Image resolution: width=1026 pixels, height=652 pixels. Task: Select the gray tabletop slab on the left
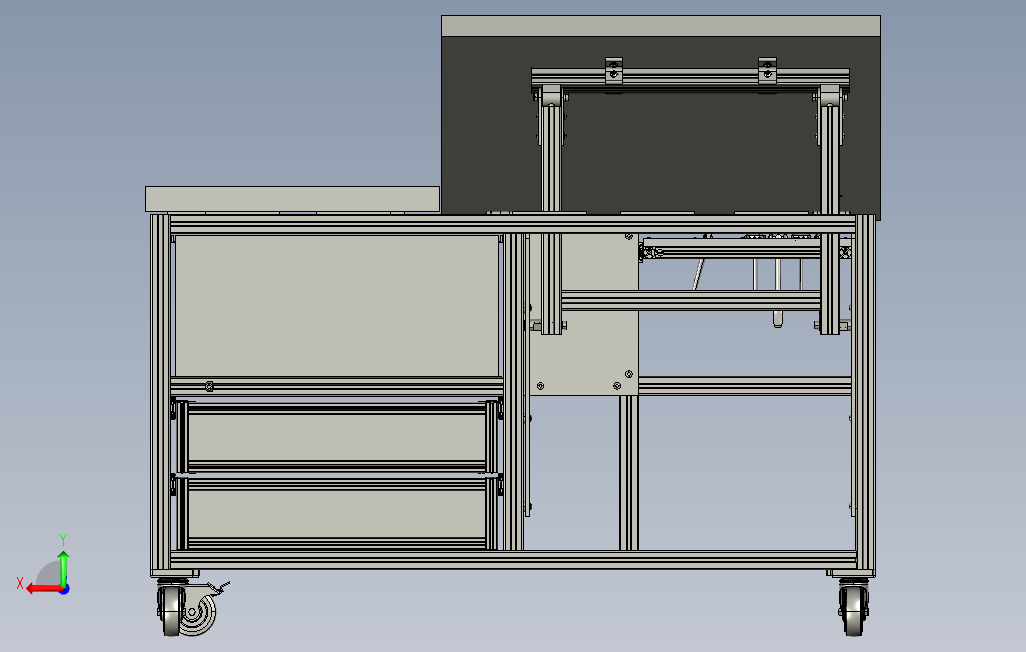point(292,199)
